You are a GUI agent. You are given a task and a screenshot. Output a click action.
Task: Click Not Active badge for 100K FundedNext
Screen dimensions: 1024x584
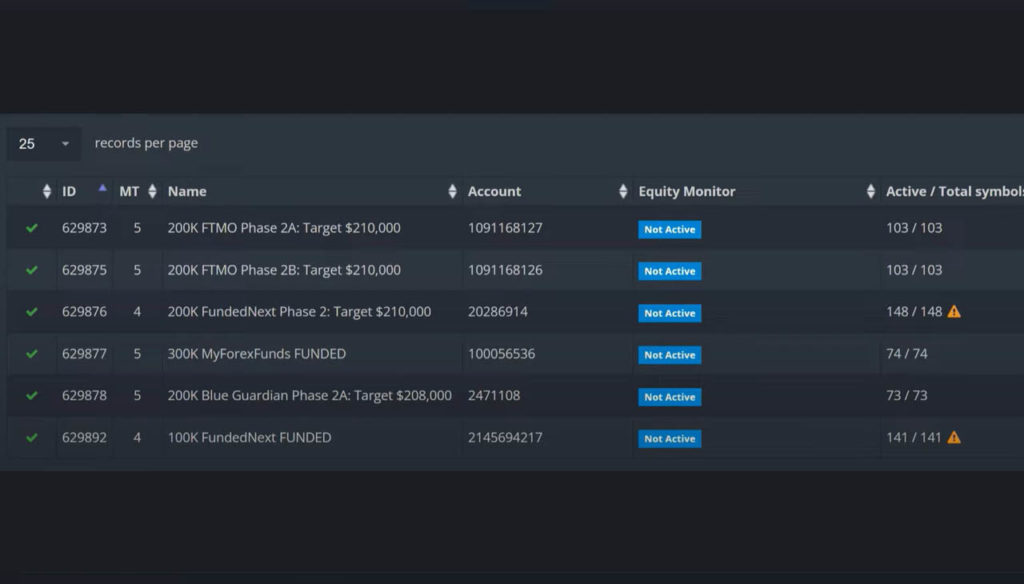669,438
